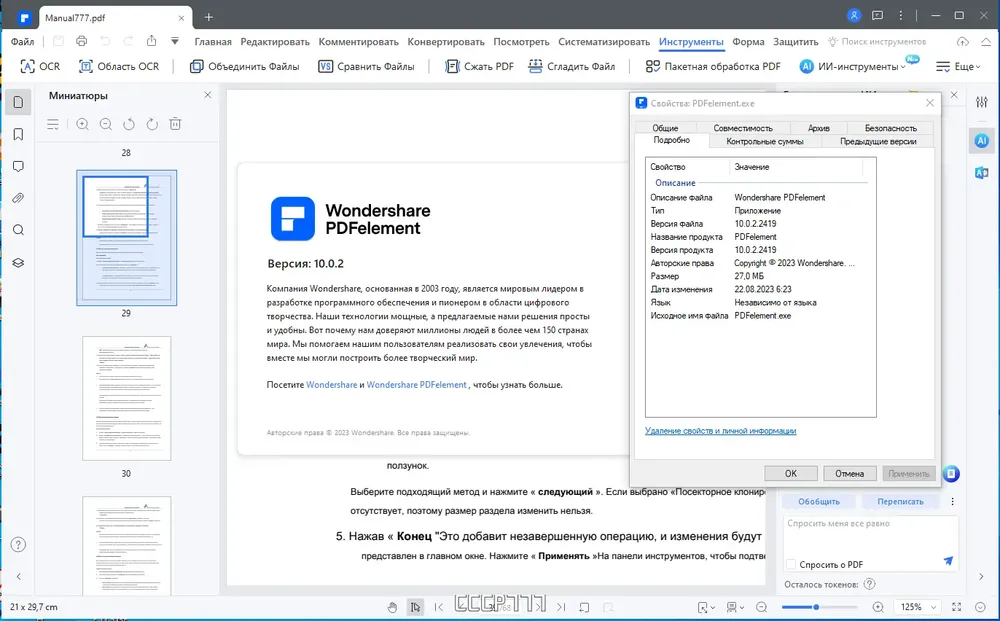Viewport: 1000px width, 621px height.
Task: Open the OCR tool
Action: 40,66
